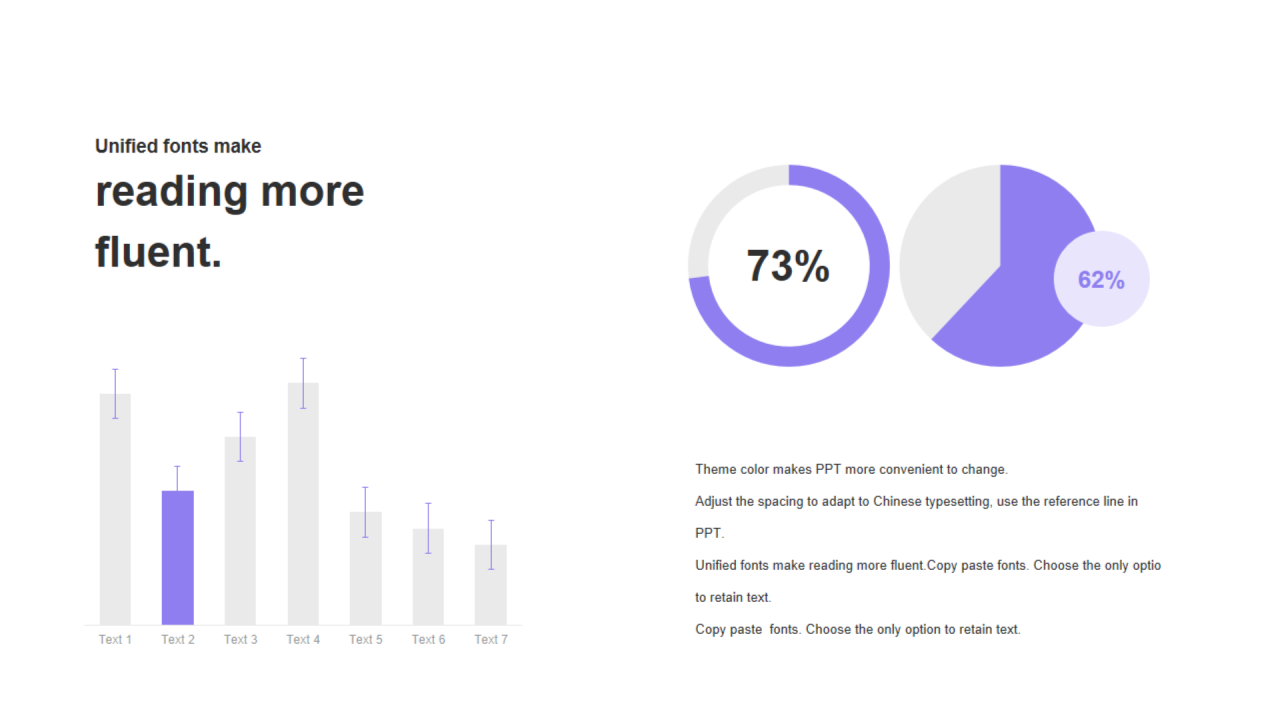The height and width of the screenshot is (720, 1280).
Task: Click the 62% lavender circle badge
Action: 1101,279
